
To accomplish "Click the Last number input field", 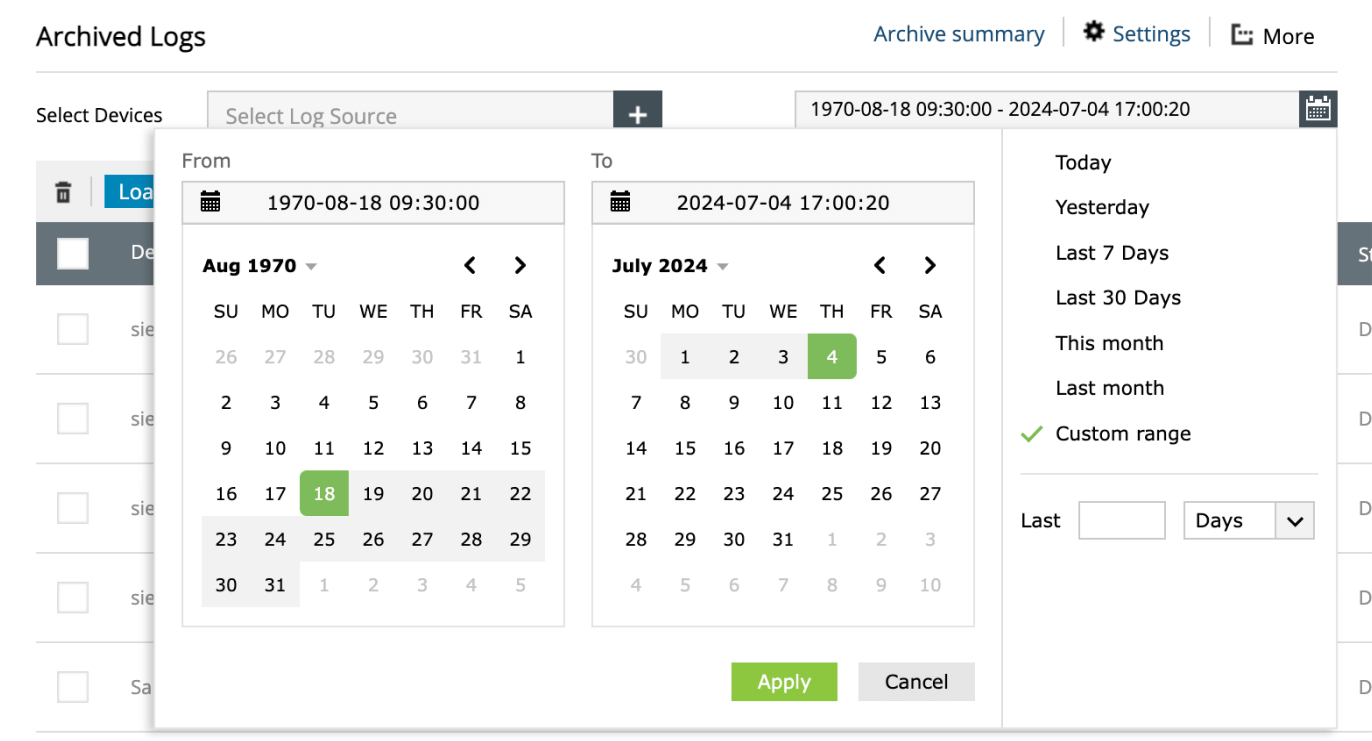I will click(x=1121, y=521).
